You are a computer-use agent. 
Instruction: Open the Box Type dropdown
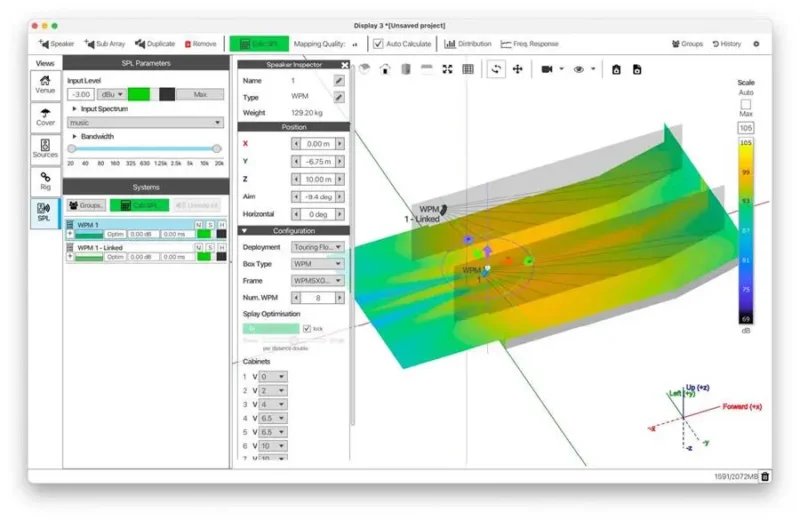pyautogui.click(x=317, y=264)
